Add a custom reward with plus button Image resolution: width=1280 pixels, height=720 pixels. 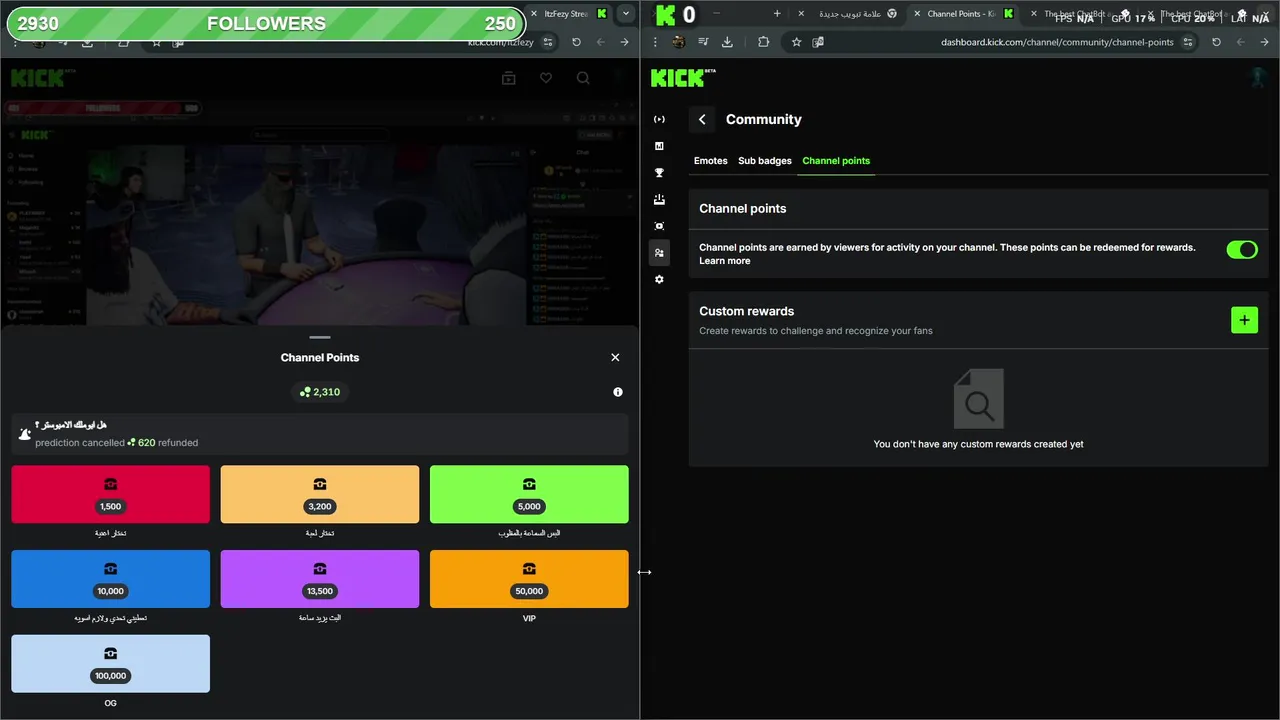coord(1244,320)
